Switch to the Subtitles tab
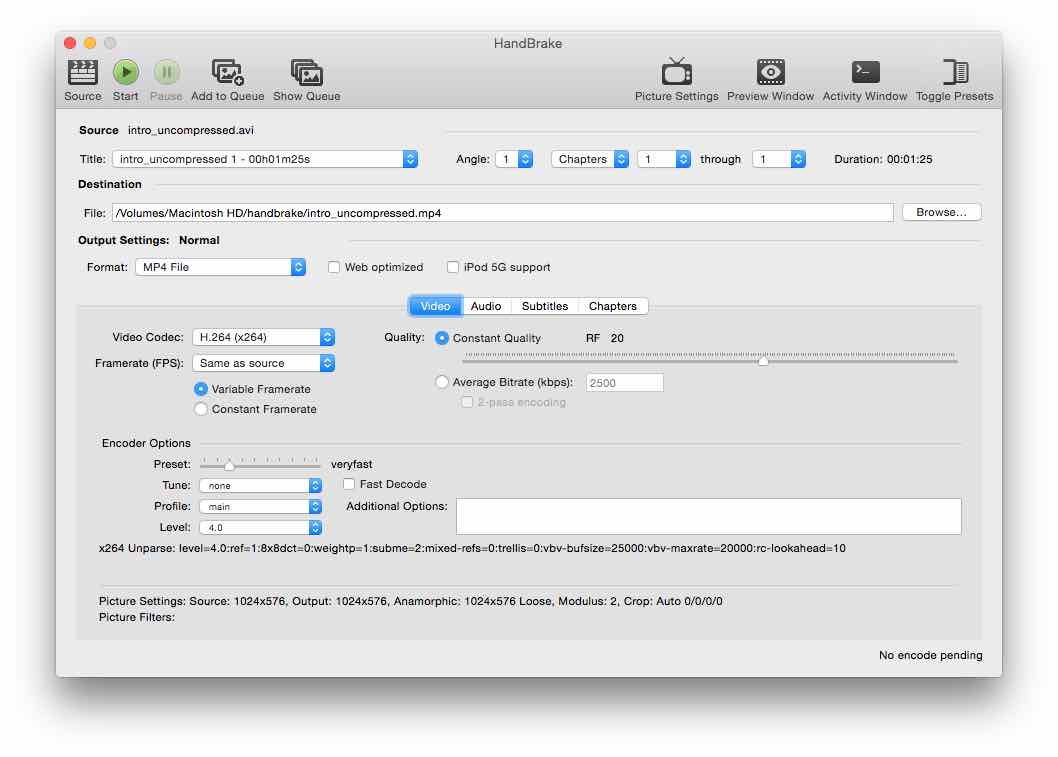 click(544, 306)
